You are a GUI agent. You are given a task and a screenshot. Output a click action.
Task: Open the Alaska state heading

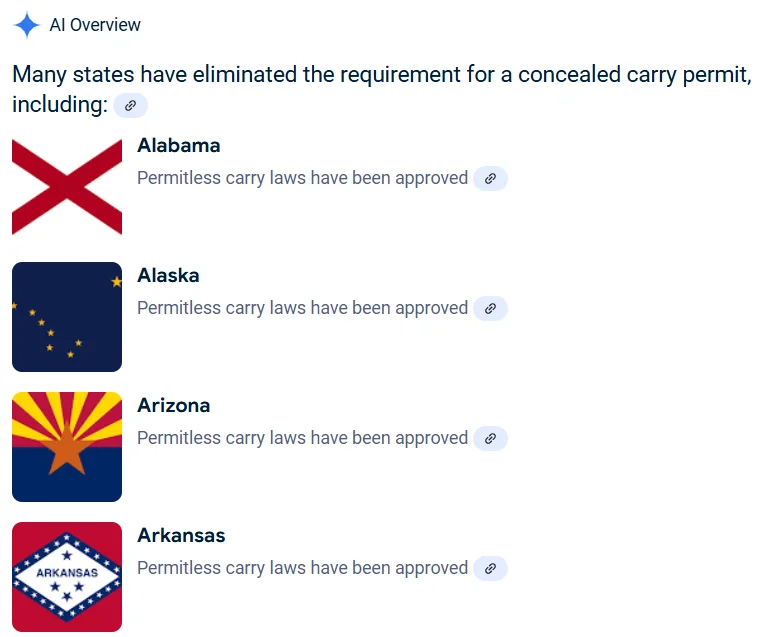[168, 275]
